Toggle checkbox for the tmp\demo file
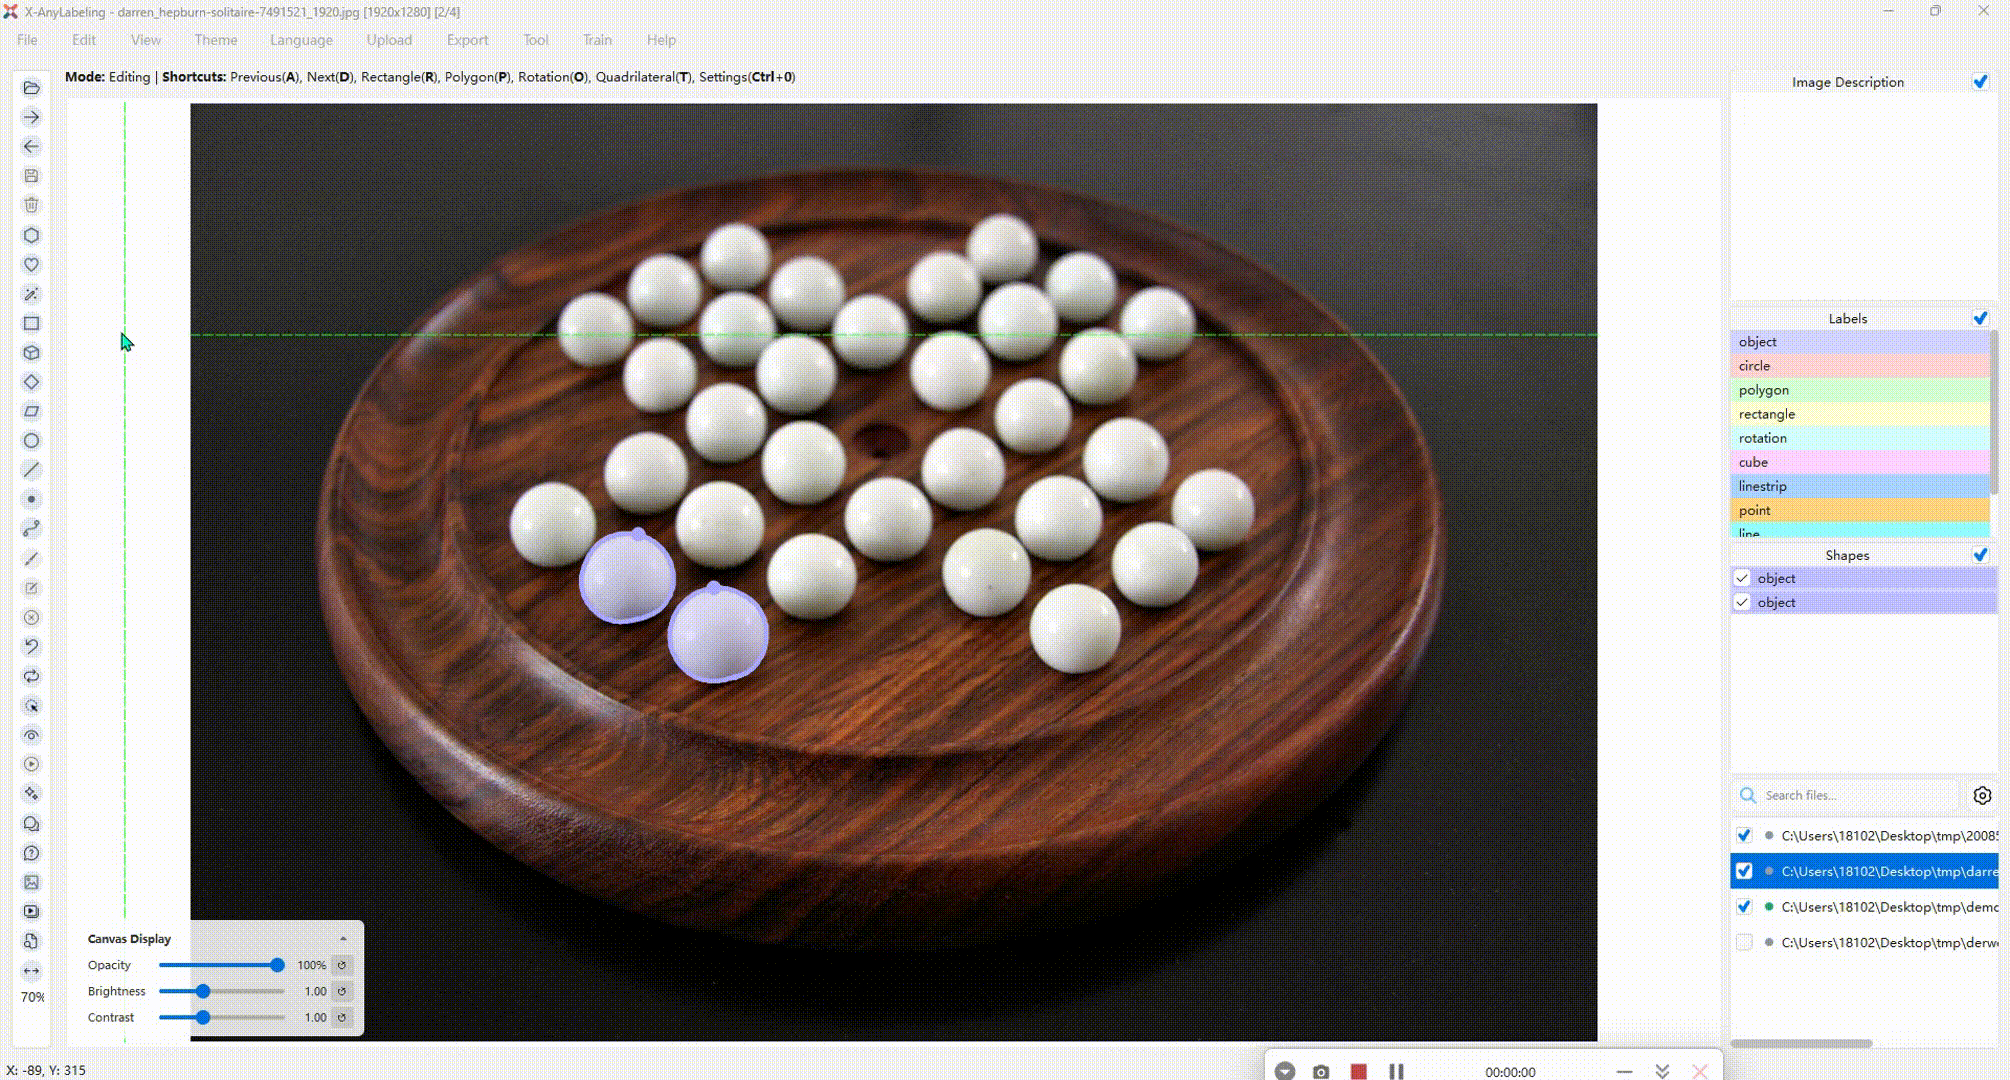The height and width of the screenshot is (1080, 2010). click(x=1744, y=907)
